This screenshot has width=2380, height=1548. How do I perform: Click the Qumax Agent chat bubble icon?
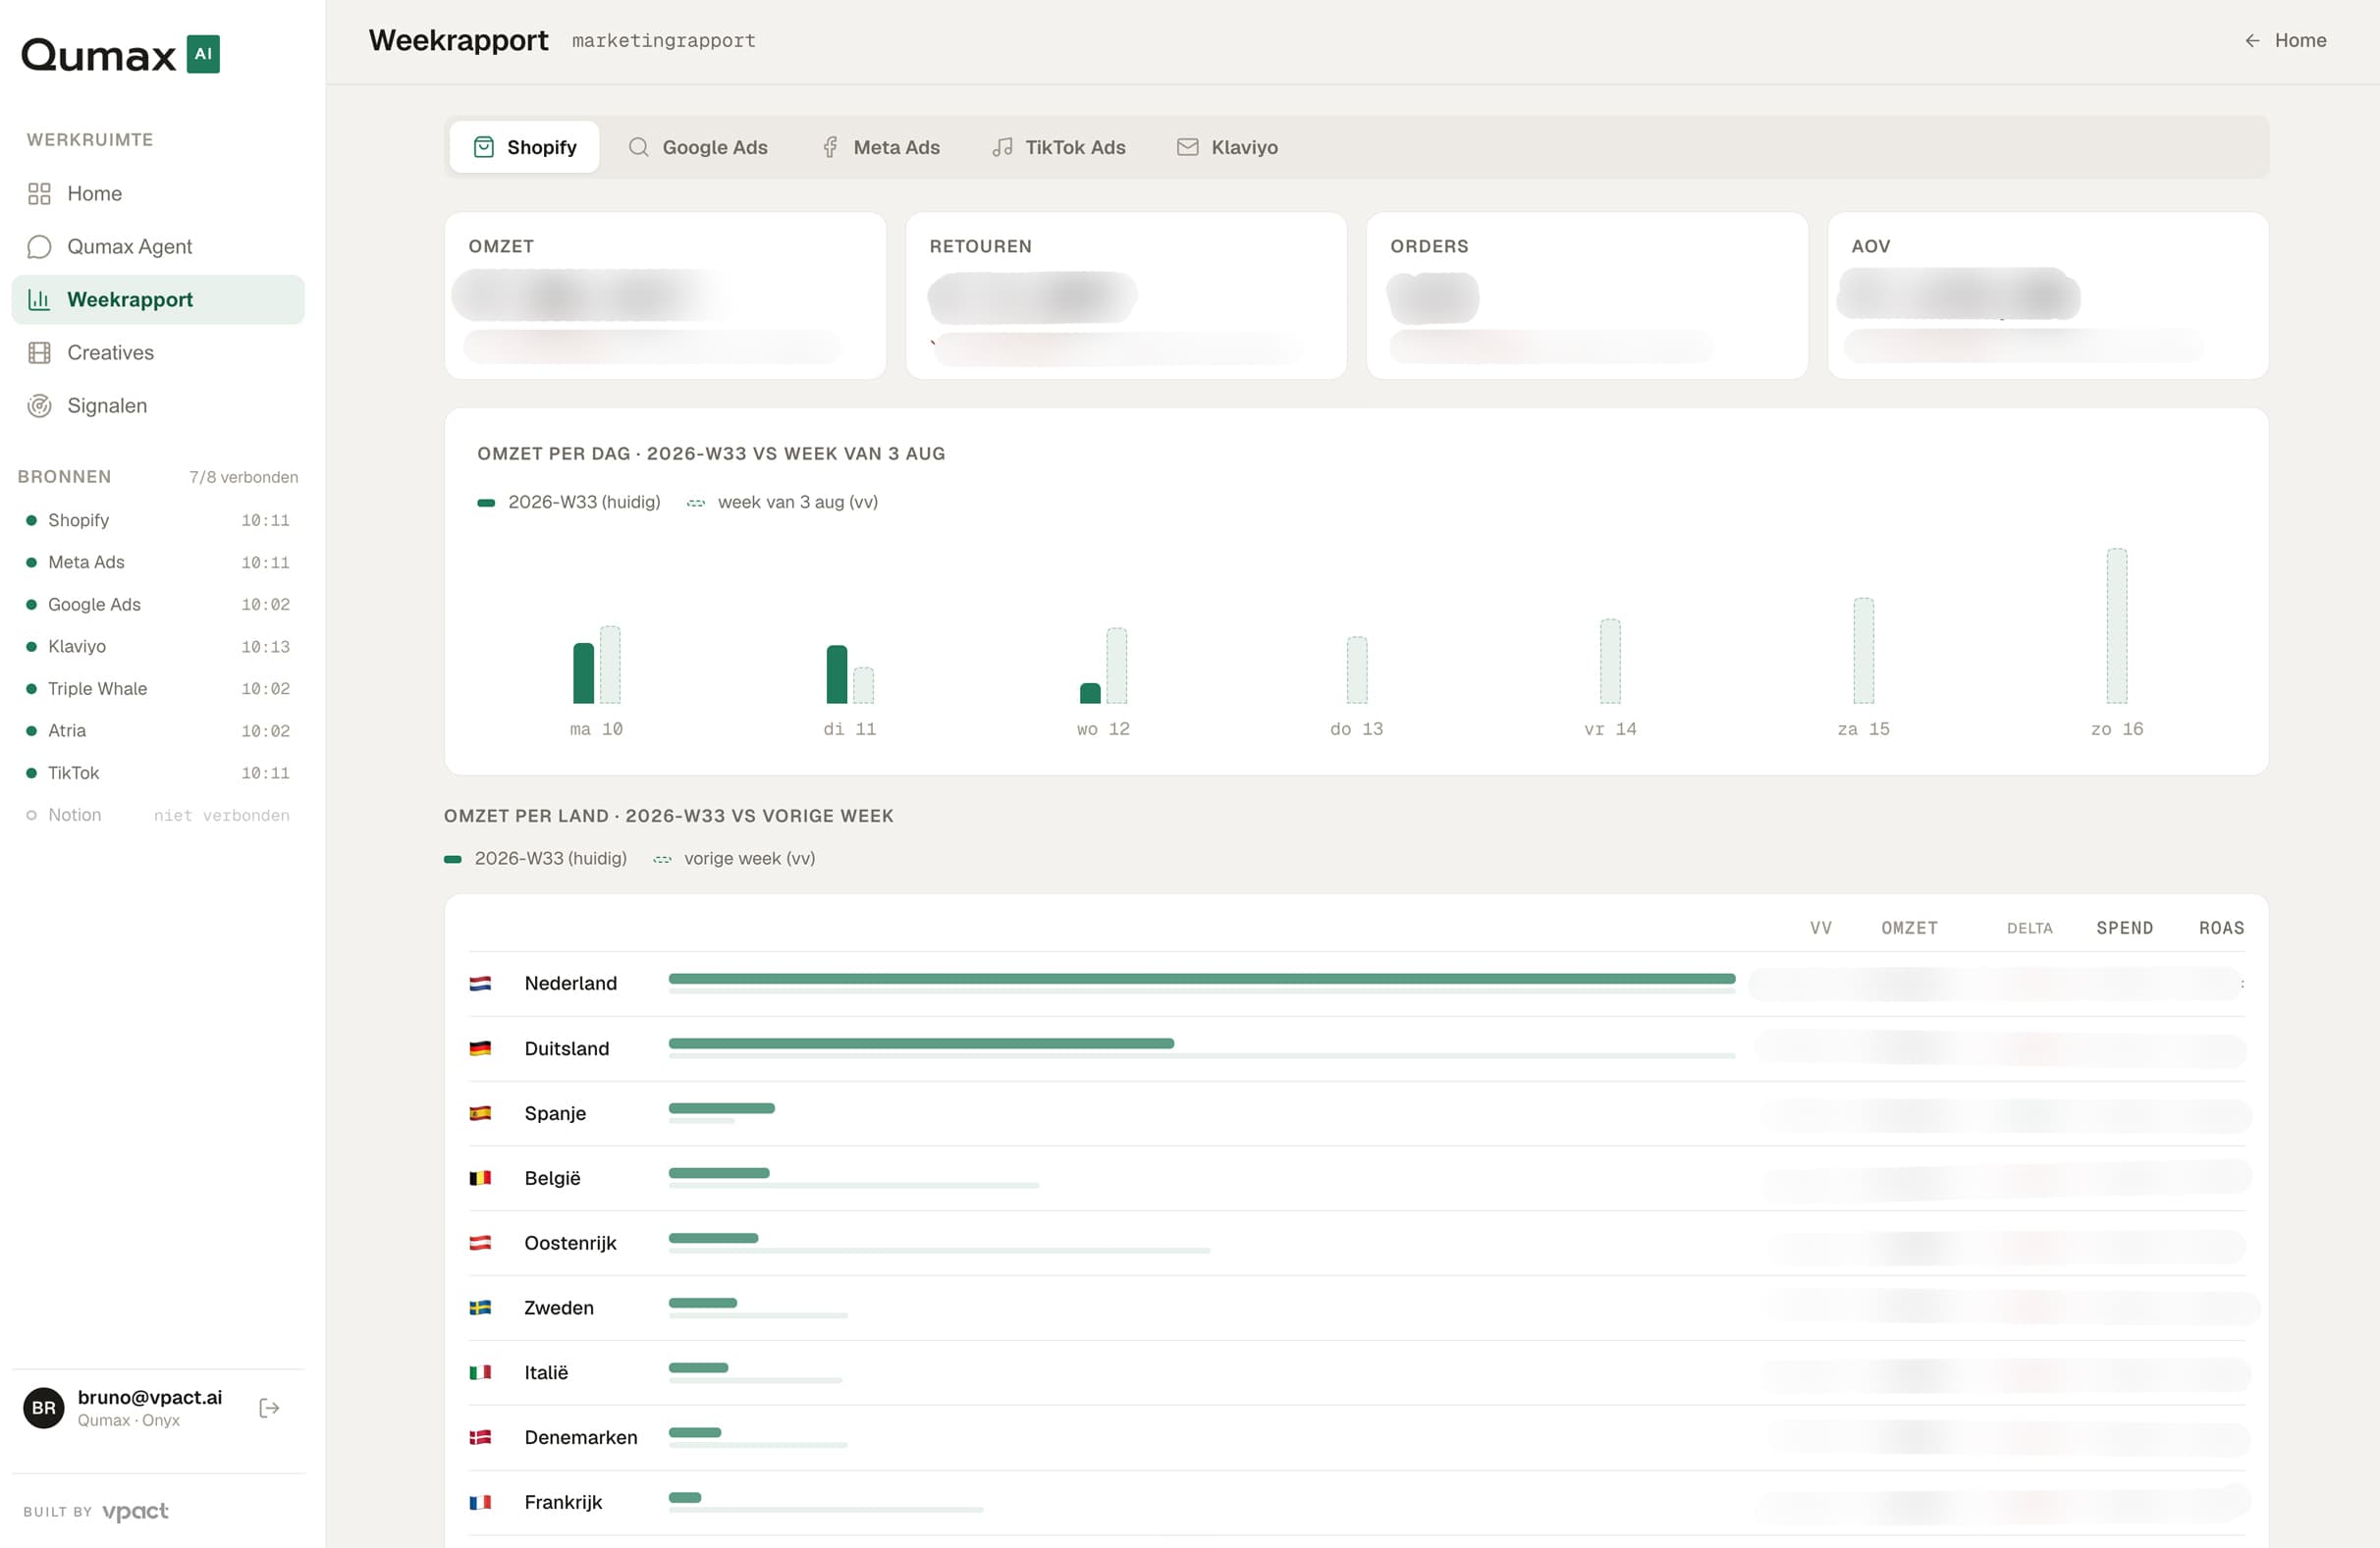pos(39,246)
